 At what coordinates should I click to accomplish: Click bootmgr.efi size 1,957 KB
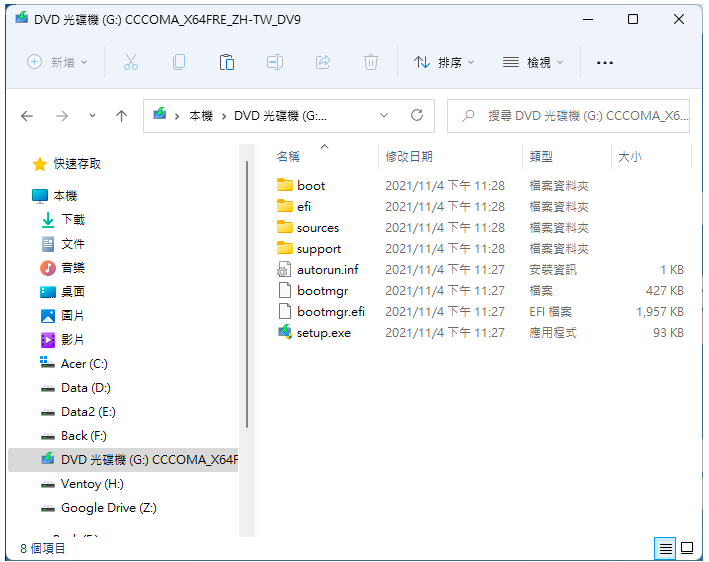(x=660, y=312)
